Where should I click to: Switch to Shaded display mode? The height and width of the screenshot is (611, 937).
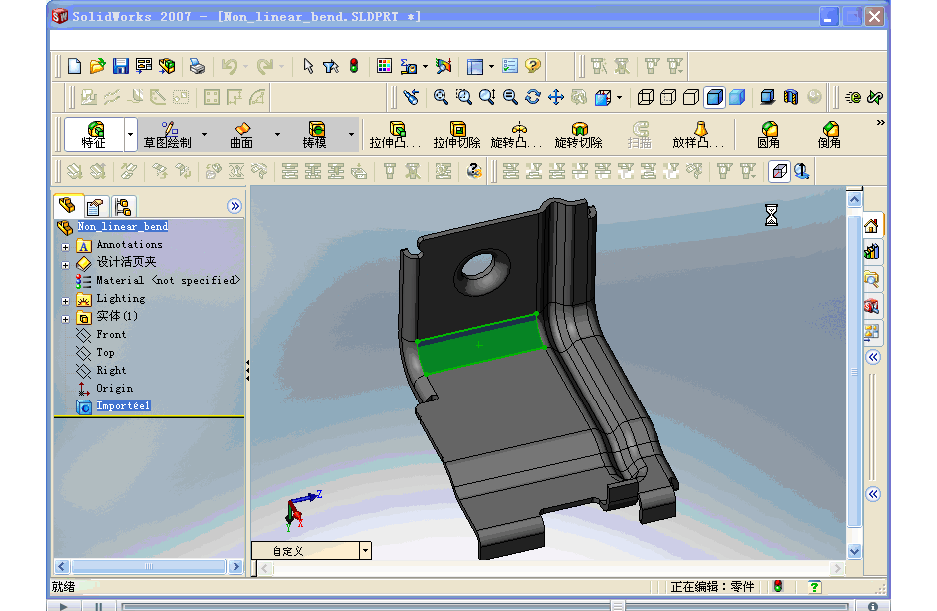click(x=737, y=97)
